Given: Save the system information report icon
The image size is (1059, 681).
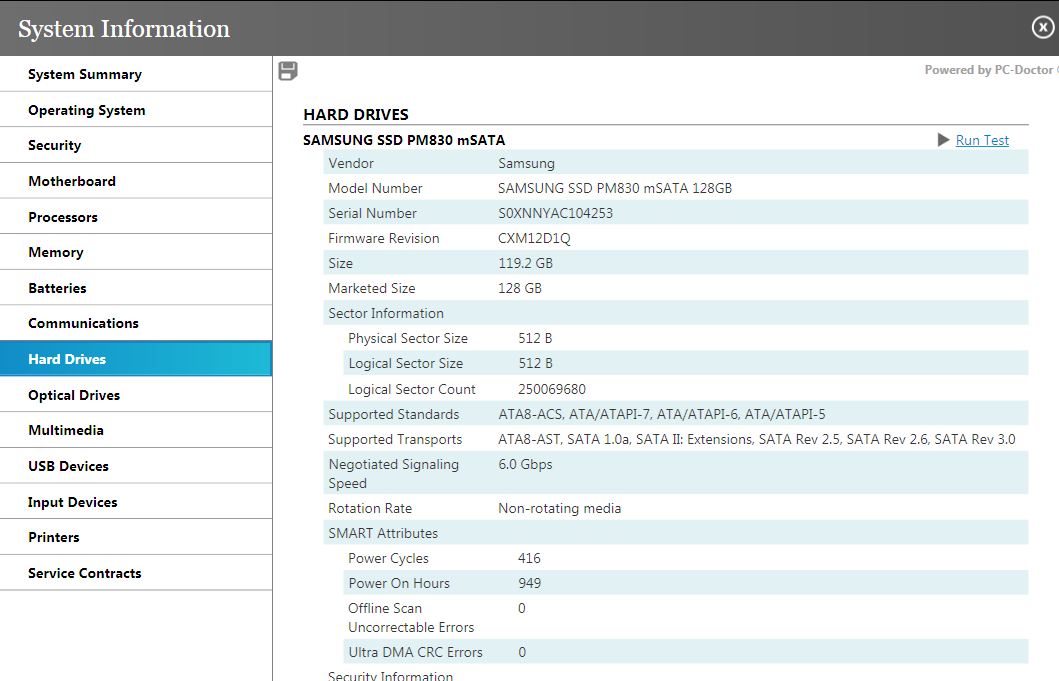Looking at the screenshot, I should (288, 71).
